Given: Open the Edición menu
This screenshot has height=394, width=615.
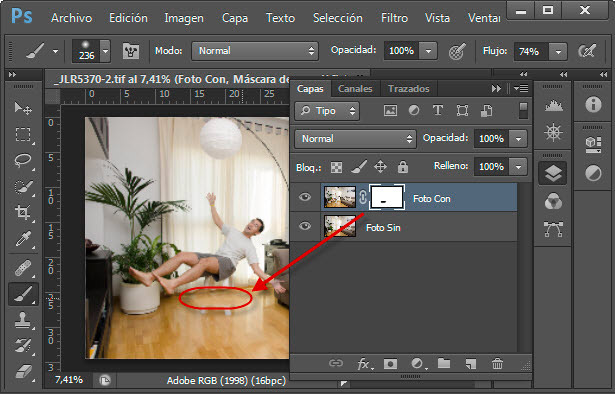Looking at the screenshot, I should click(x=128, y=18).
